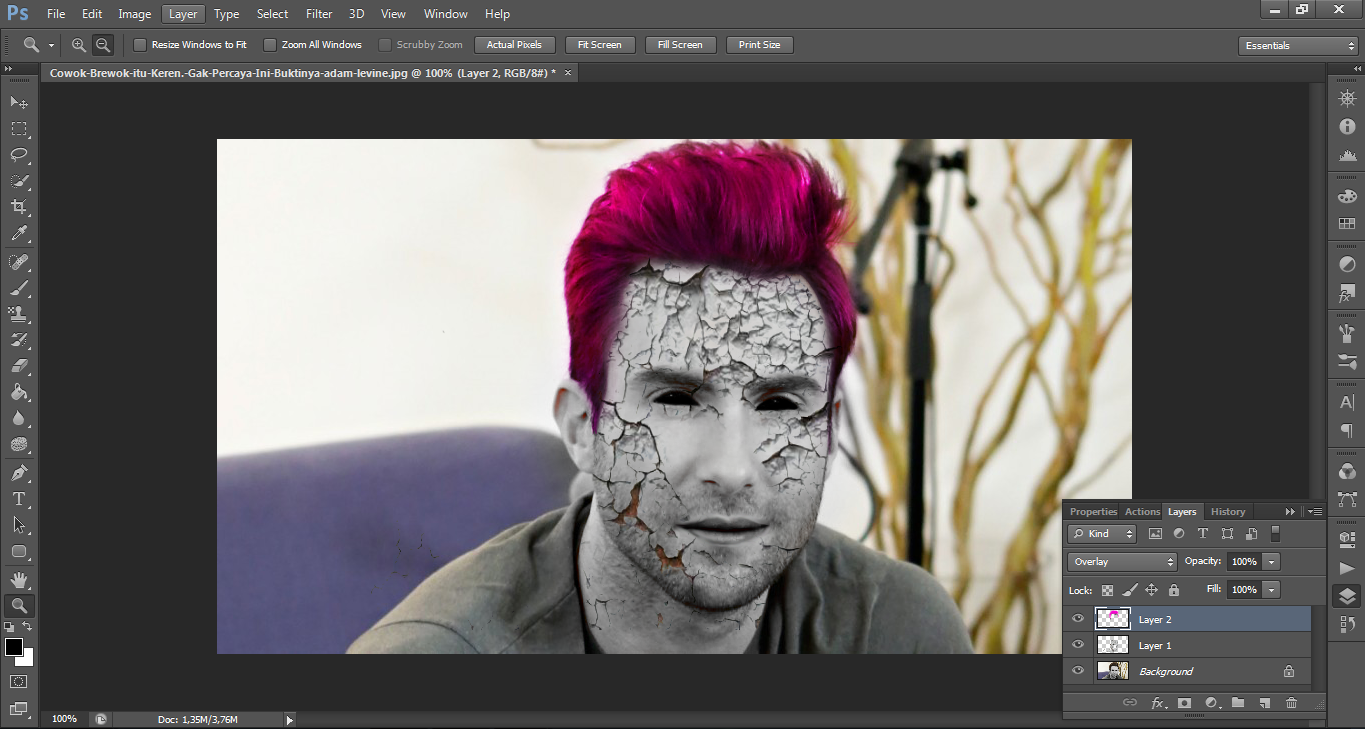Toggle lock image pixels brush icon
This screenshot has height=729, width=1365.
click(1129, 590)
